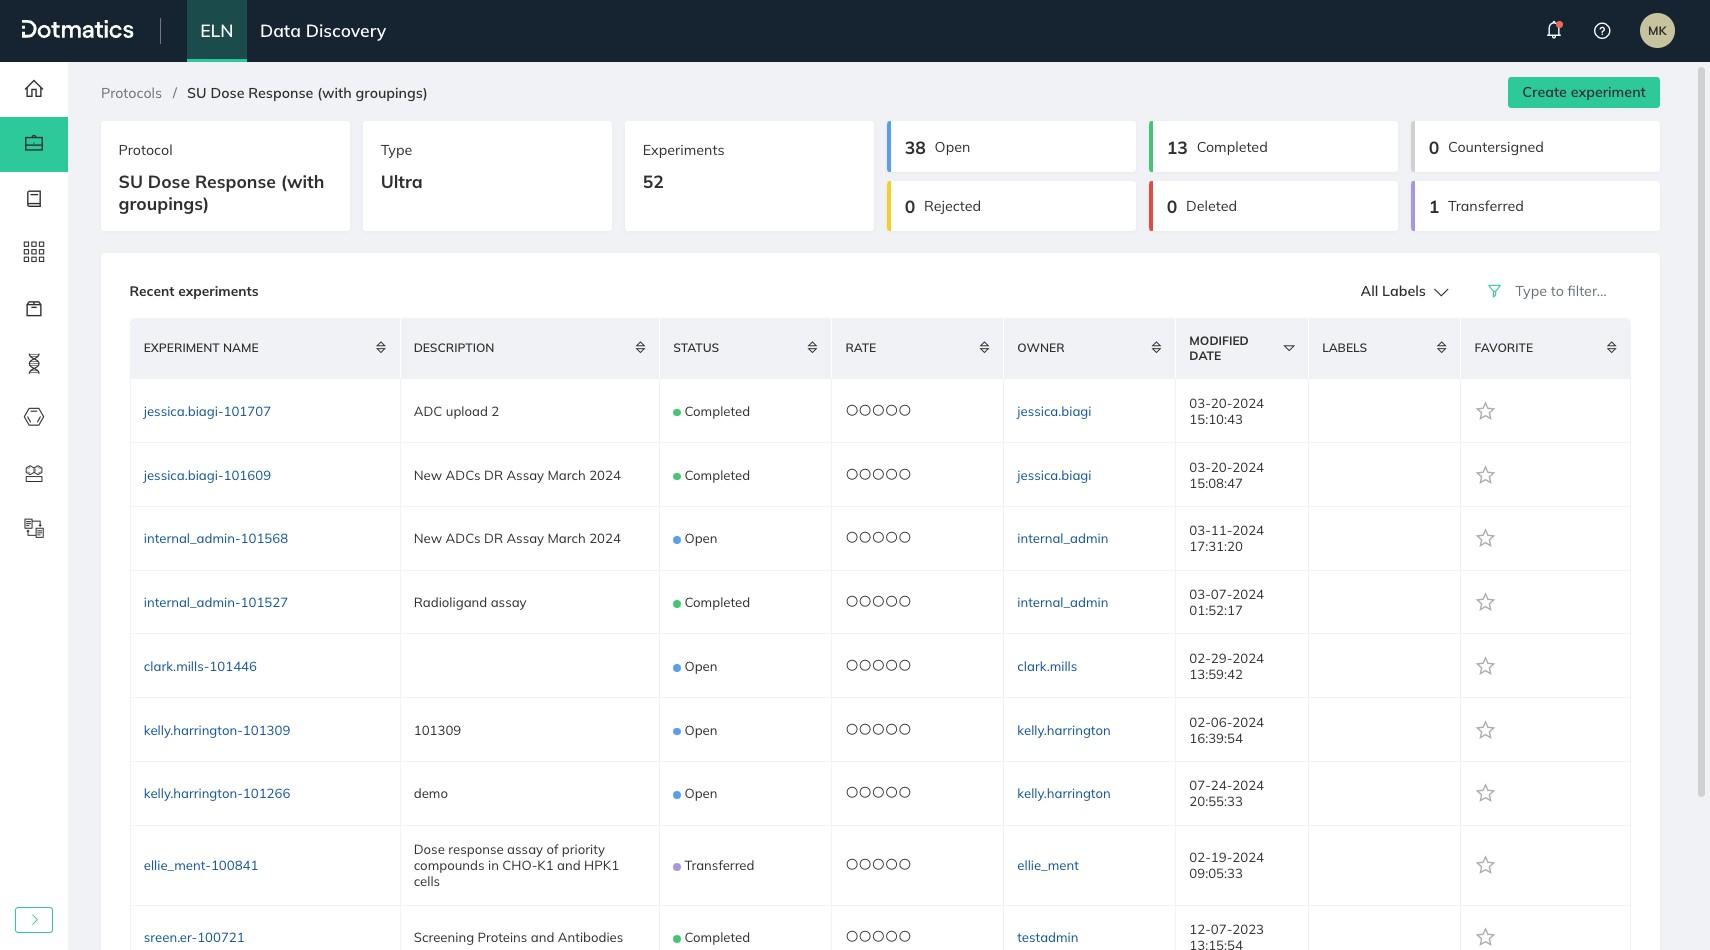Open the hexagon chemistry icon in sidebar
Screen dimensions: 1710x950
click(x=34, y=417)
